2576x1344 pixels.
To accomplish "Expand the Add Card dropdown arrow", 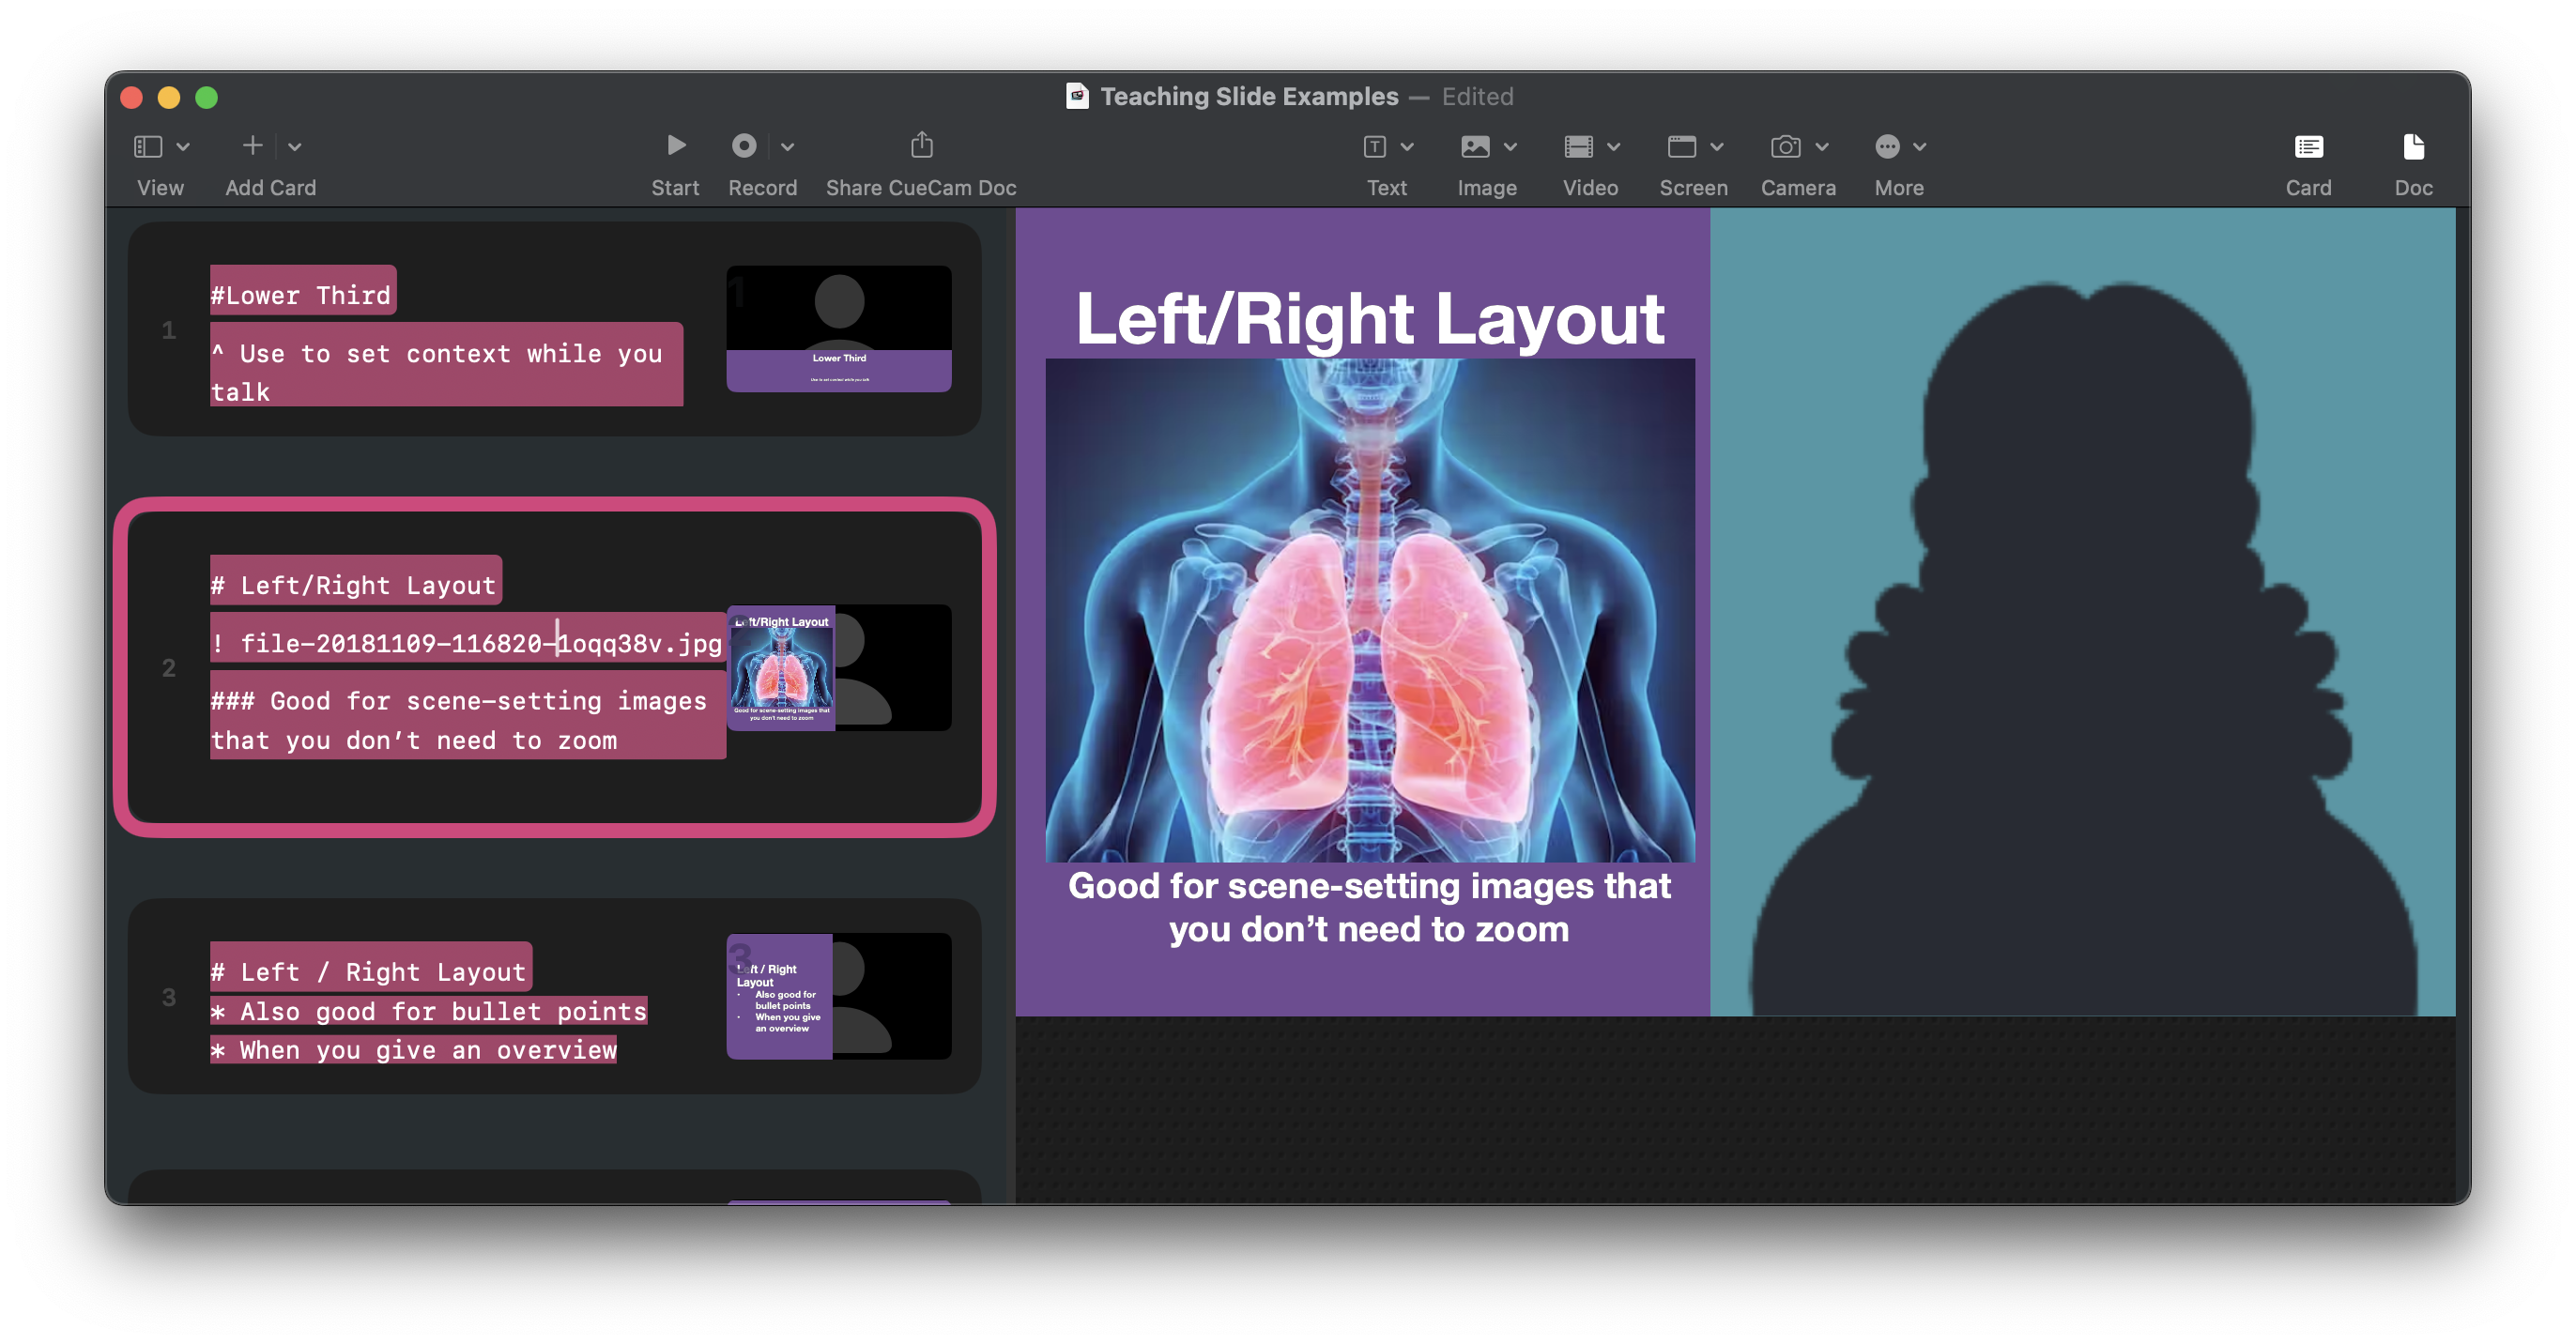I will click(295, 147).
